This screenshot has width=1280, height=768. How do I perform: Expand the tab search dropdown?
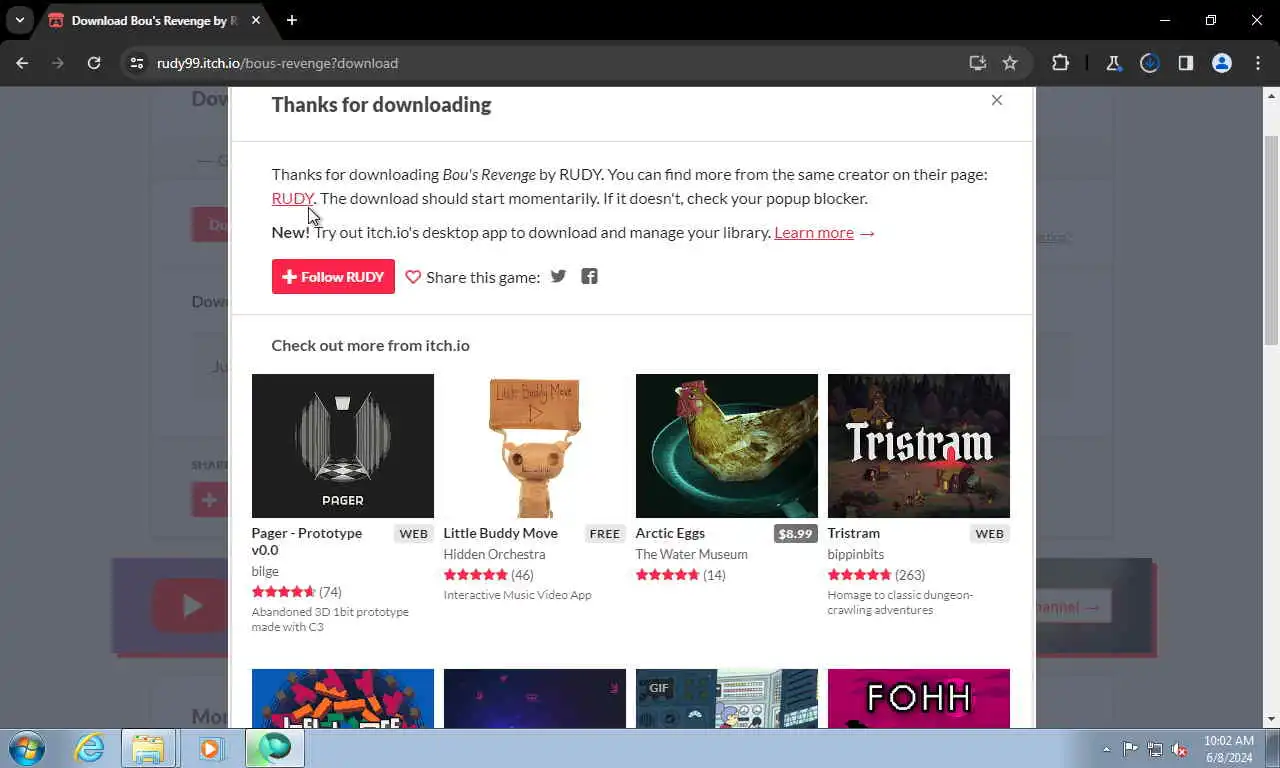(x=19, y=20)
